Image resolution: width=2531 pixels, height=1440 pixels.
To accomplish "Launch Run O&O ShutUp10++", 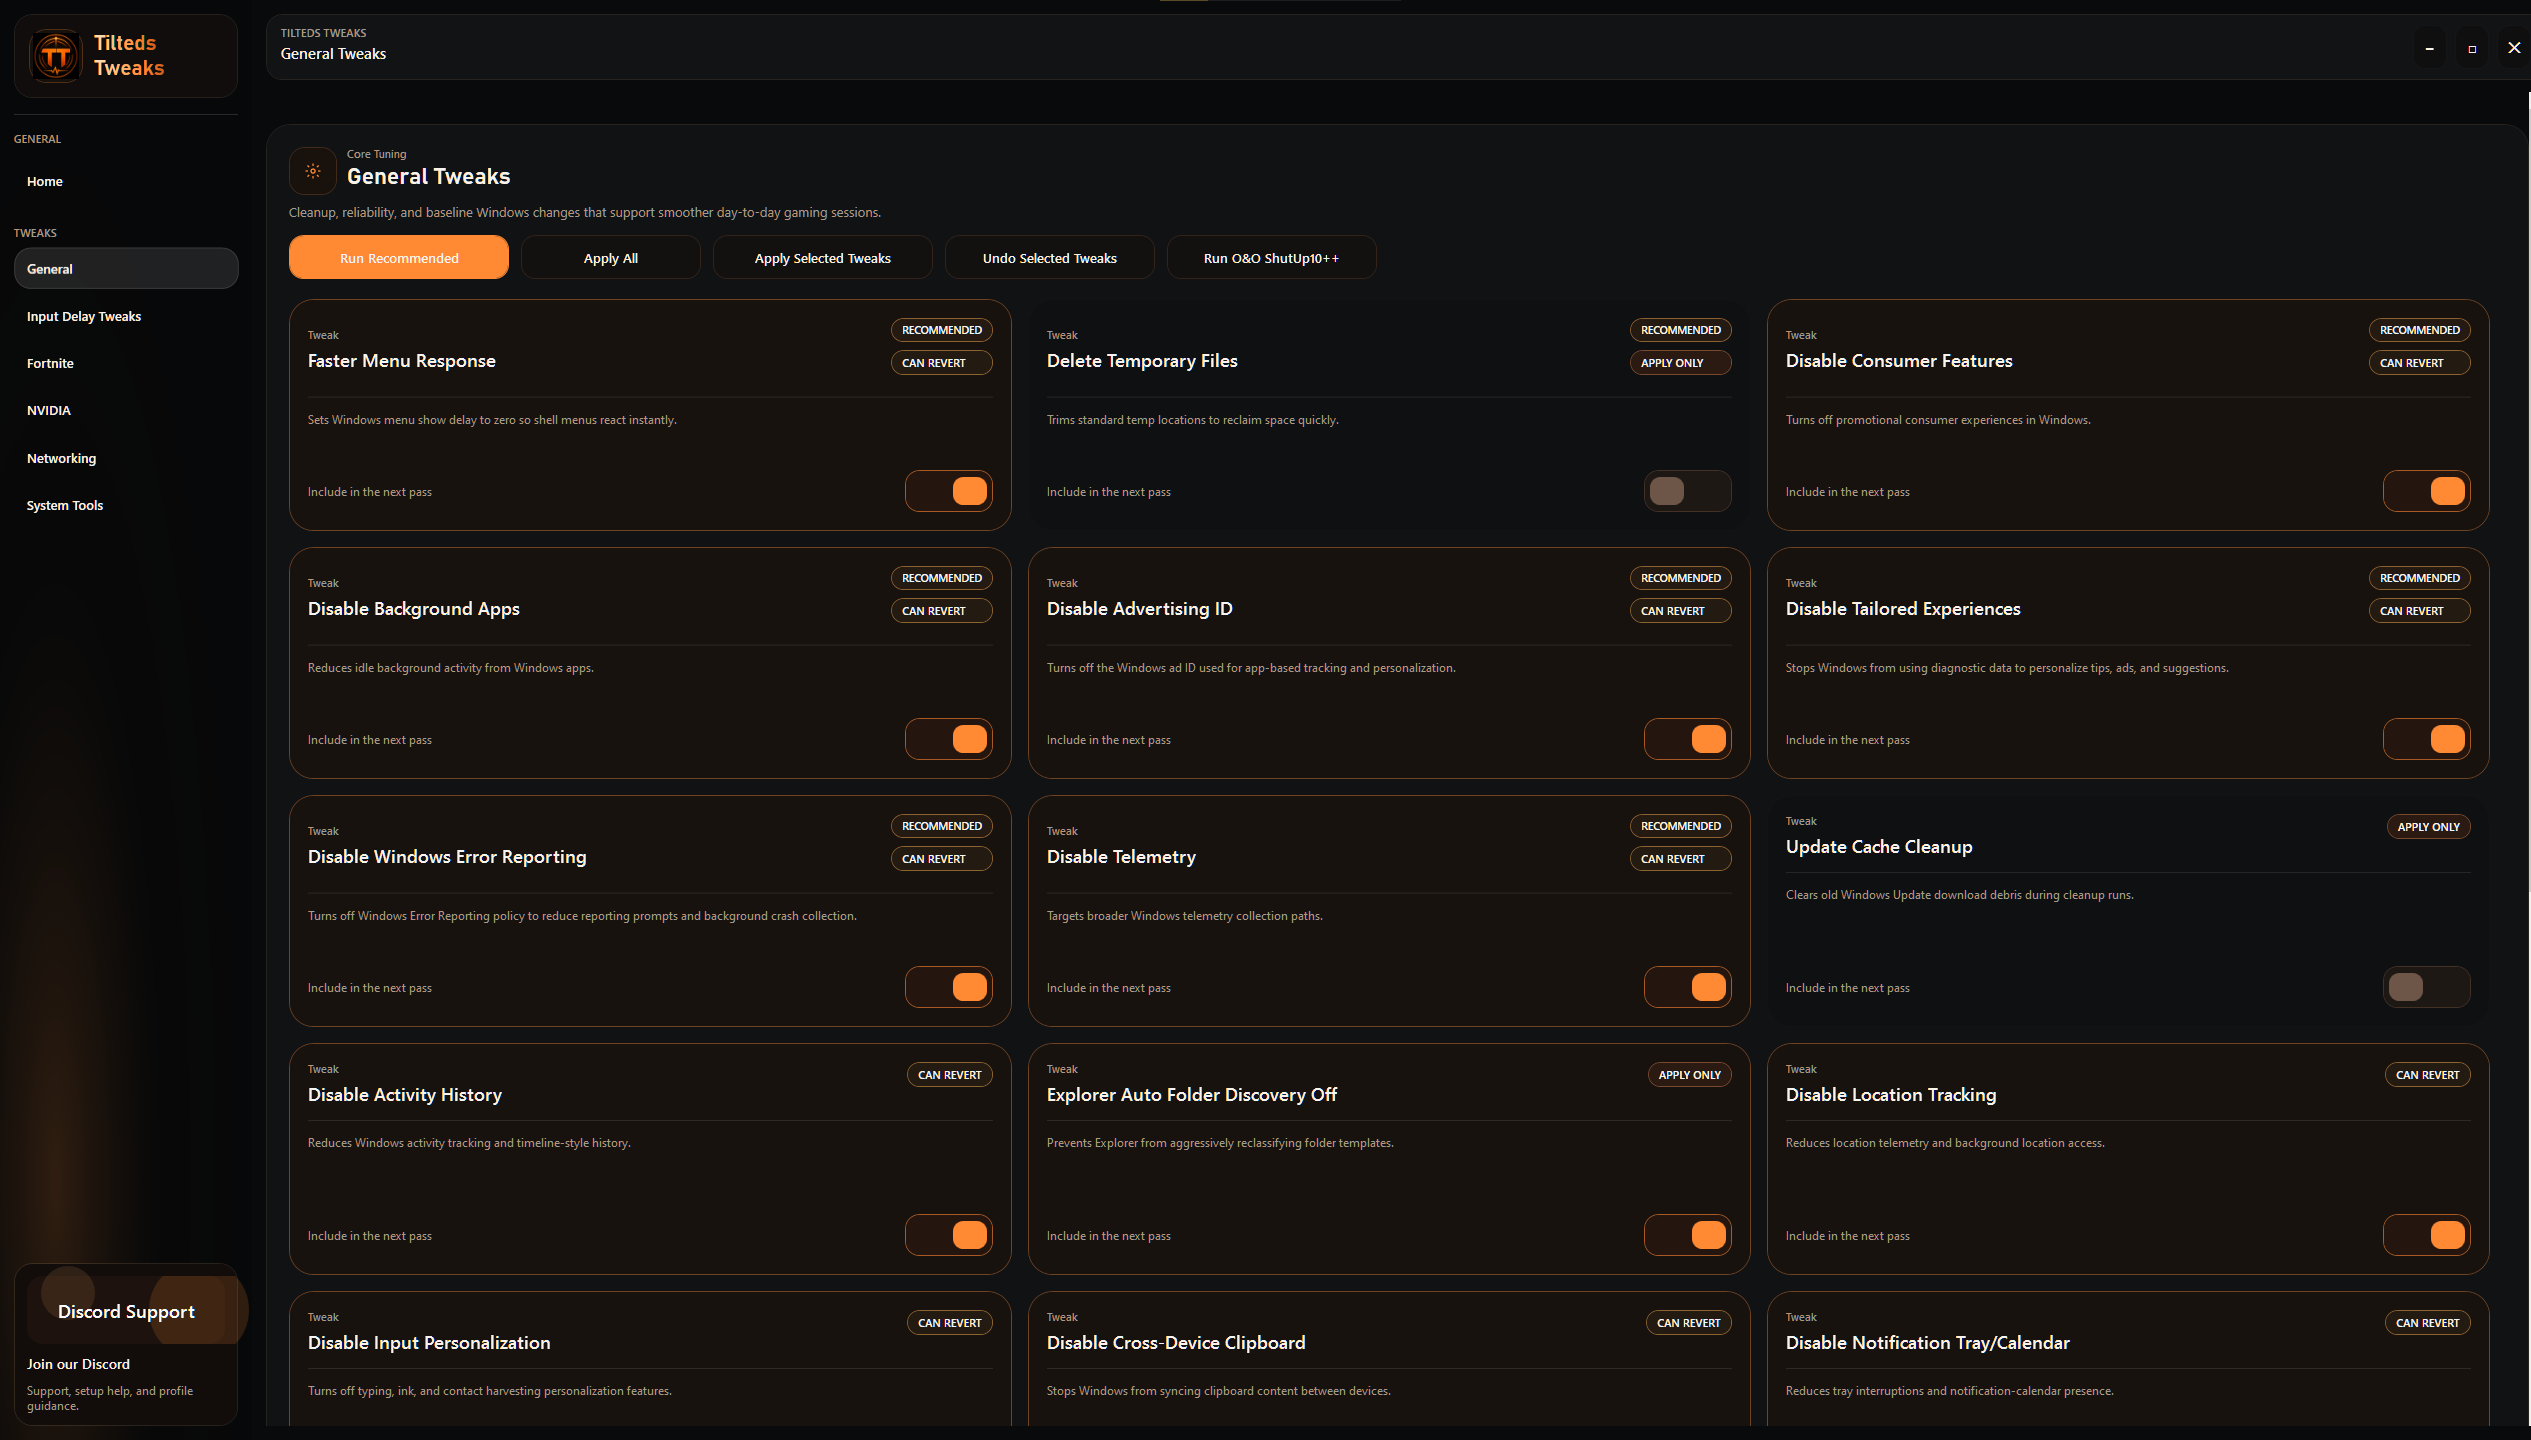I will (x=1272, y=257).
